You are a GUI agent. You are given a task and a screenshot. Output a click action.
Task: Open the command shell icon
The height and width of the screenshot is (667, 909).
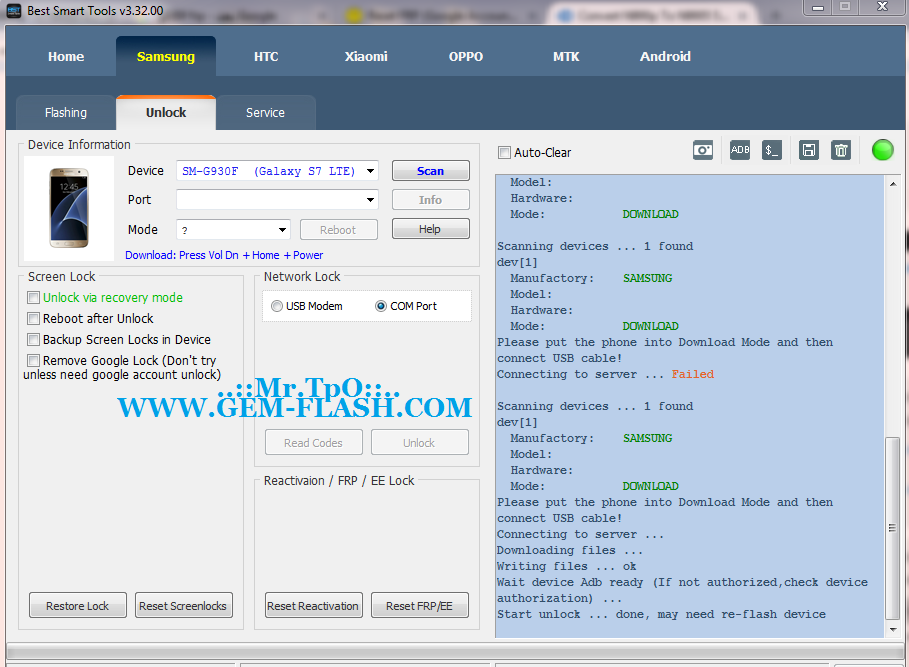pos(772,151)
